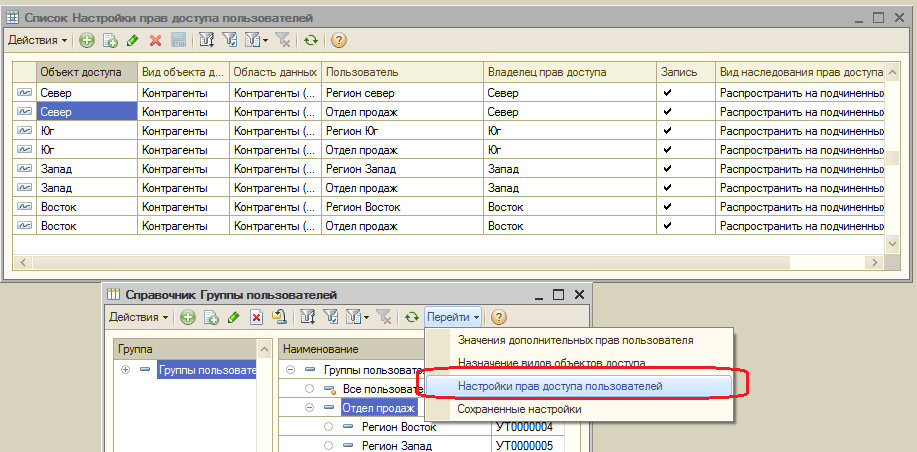Click Наименование column header in user groups
This screenshot has width=917, height=452.
[351, 349]
